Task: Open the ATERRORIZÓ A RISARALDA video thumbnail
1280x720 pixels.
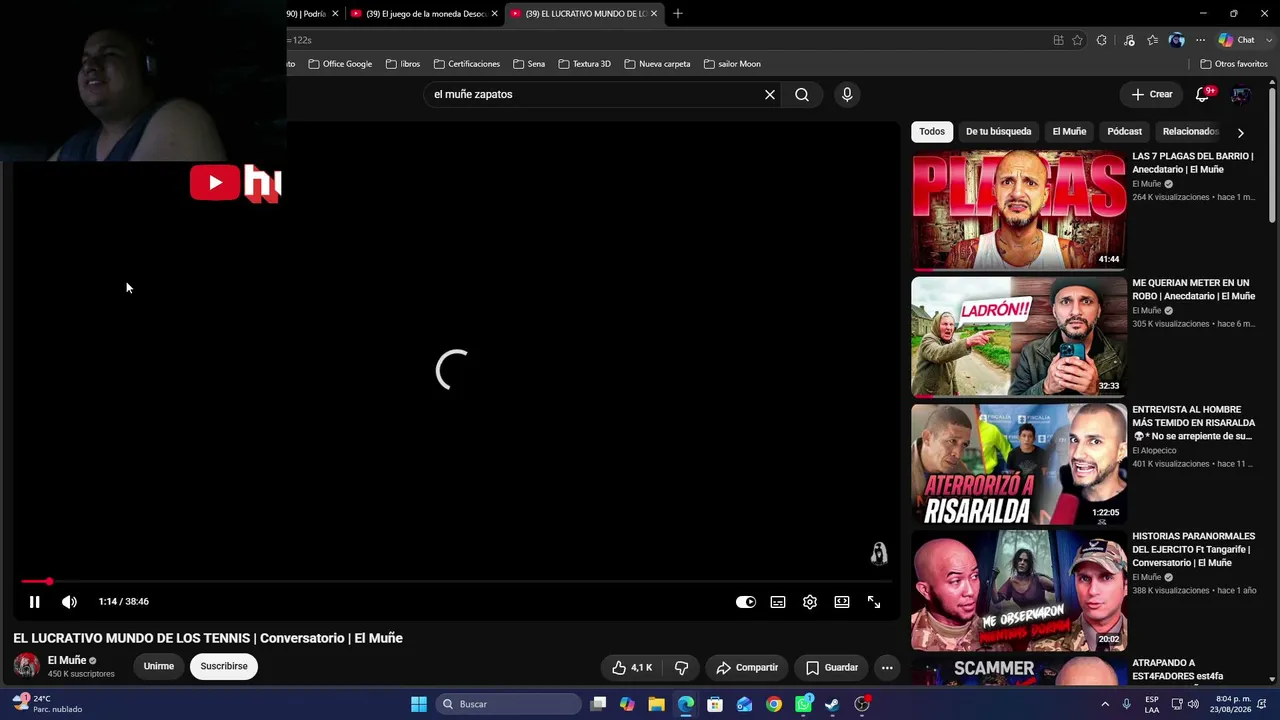Action: (x=1018, y=464)
